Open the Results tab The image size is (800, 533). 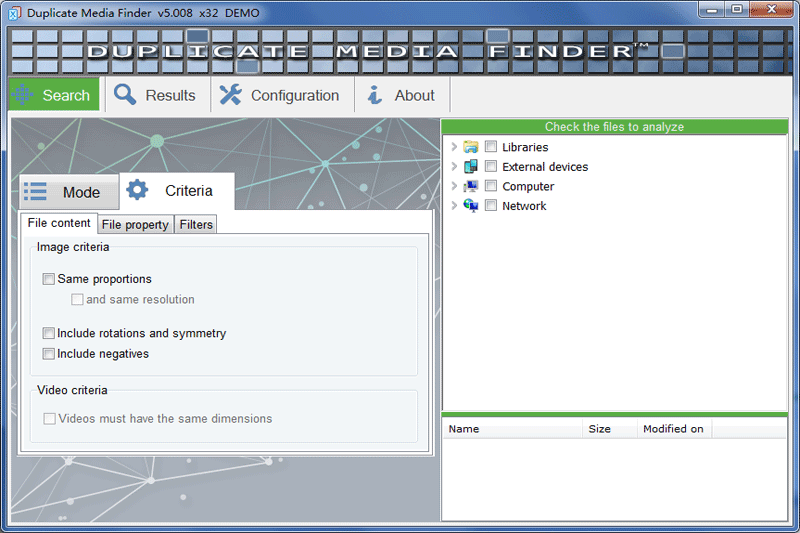(x=158, y=95)
